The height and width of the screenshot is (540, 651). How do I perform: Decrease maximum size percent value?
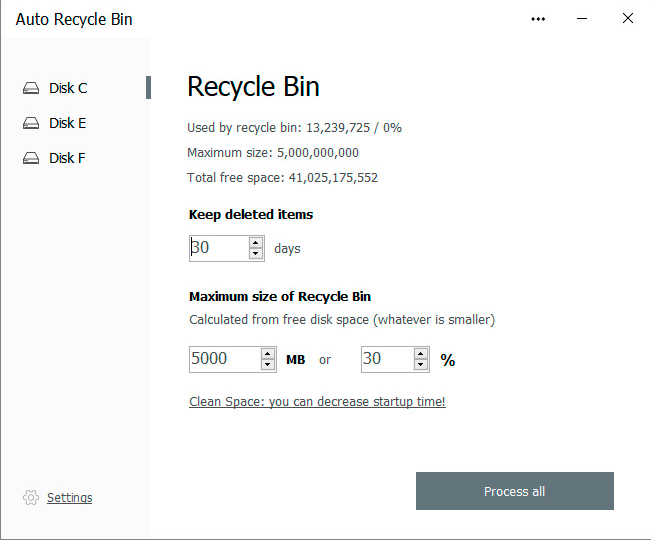click(421, 364)
